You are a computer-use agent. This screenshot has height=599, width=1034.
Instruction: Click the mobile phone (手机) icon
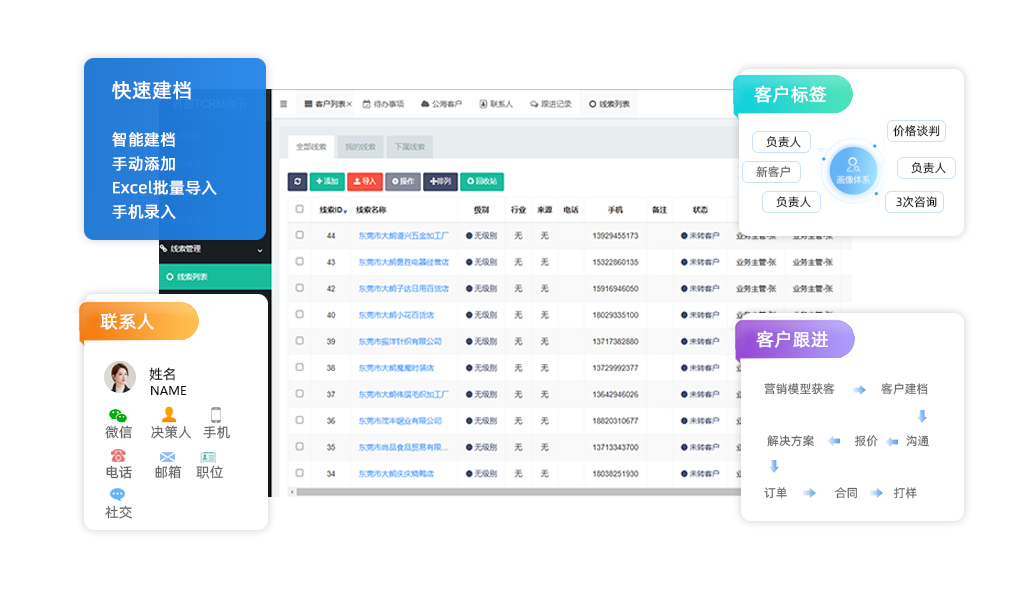pyautogui.click(x=216, y=415)
